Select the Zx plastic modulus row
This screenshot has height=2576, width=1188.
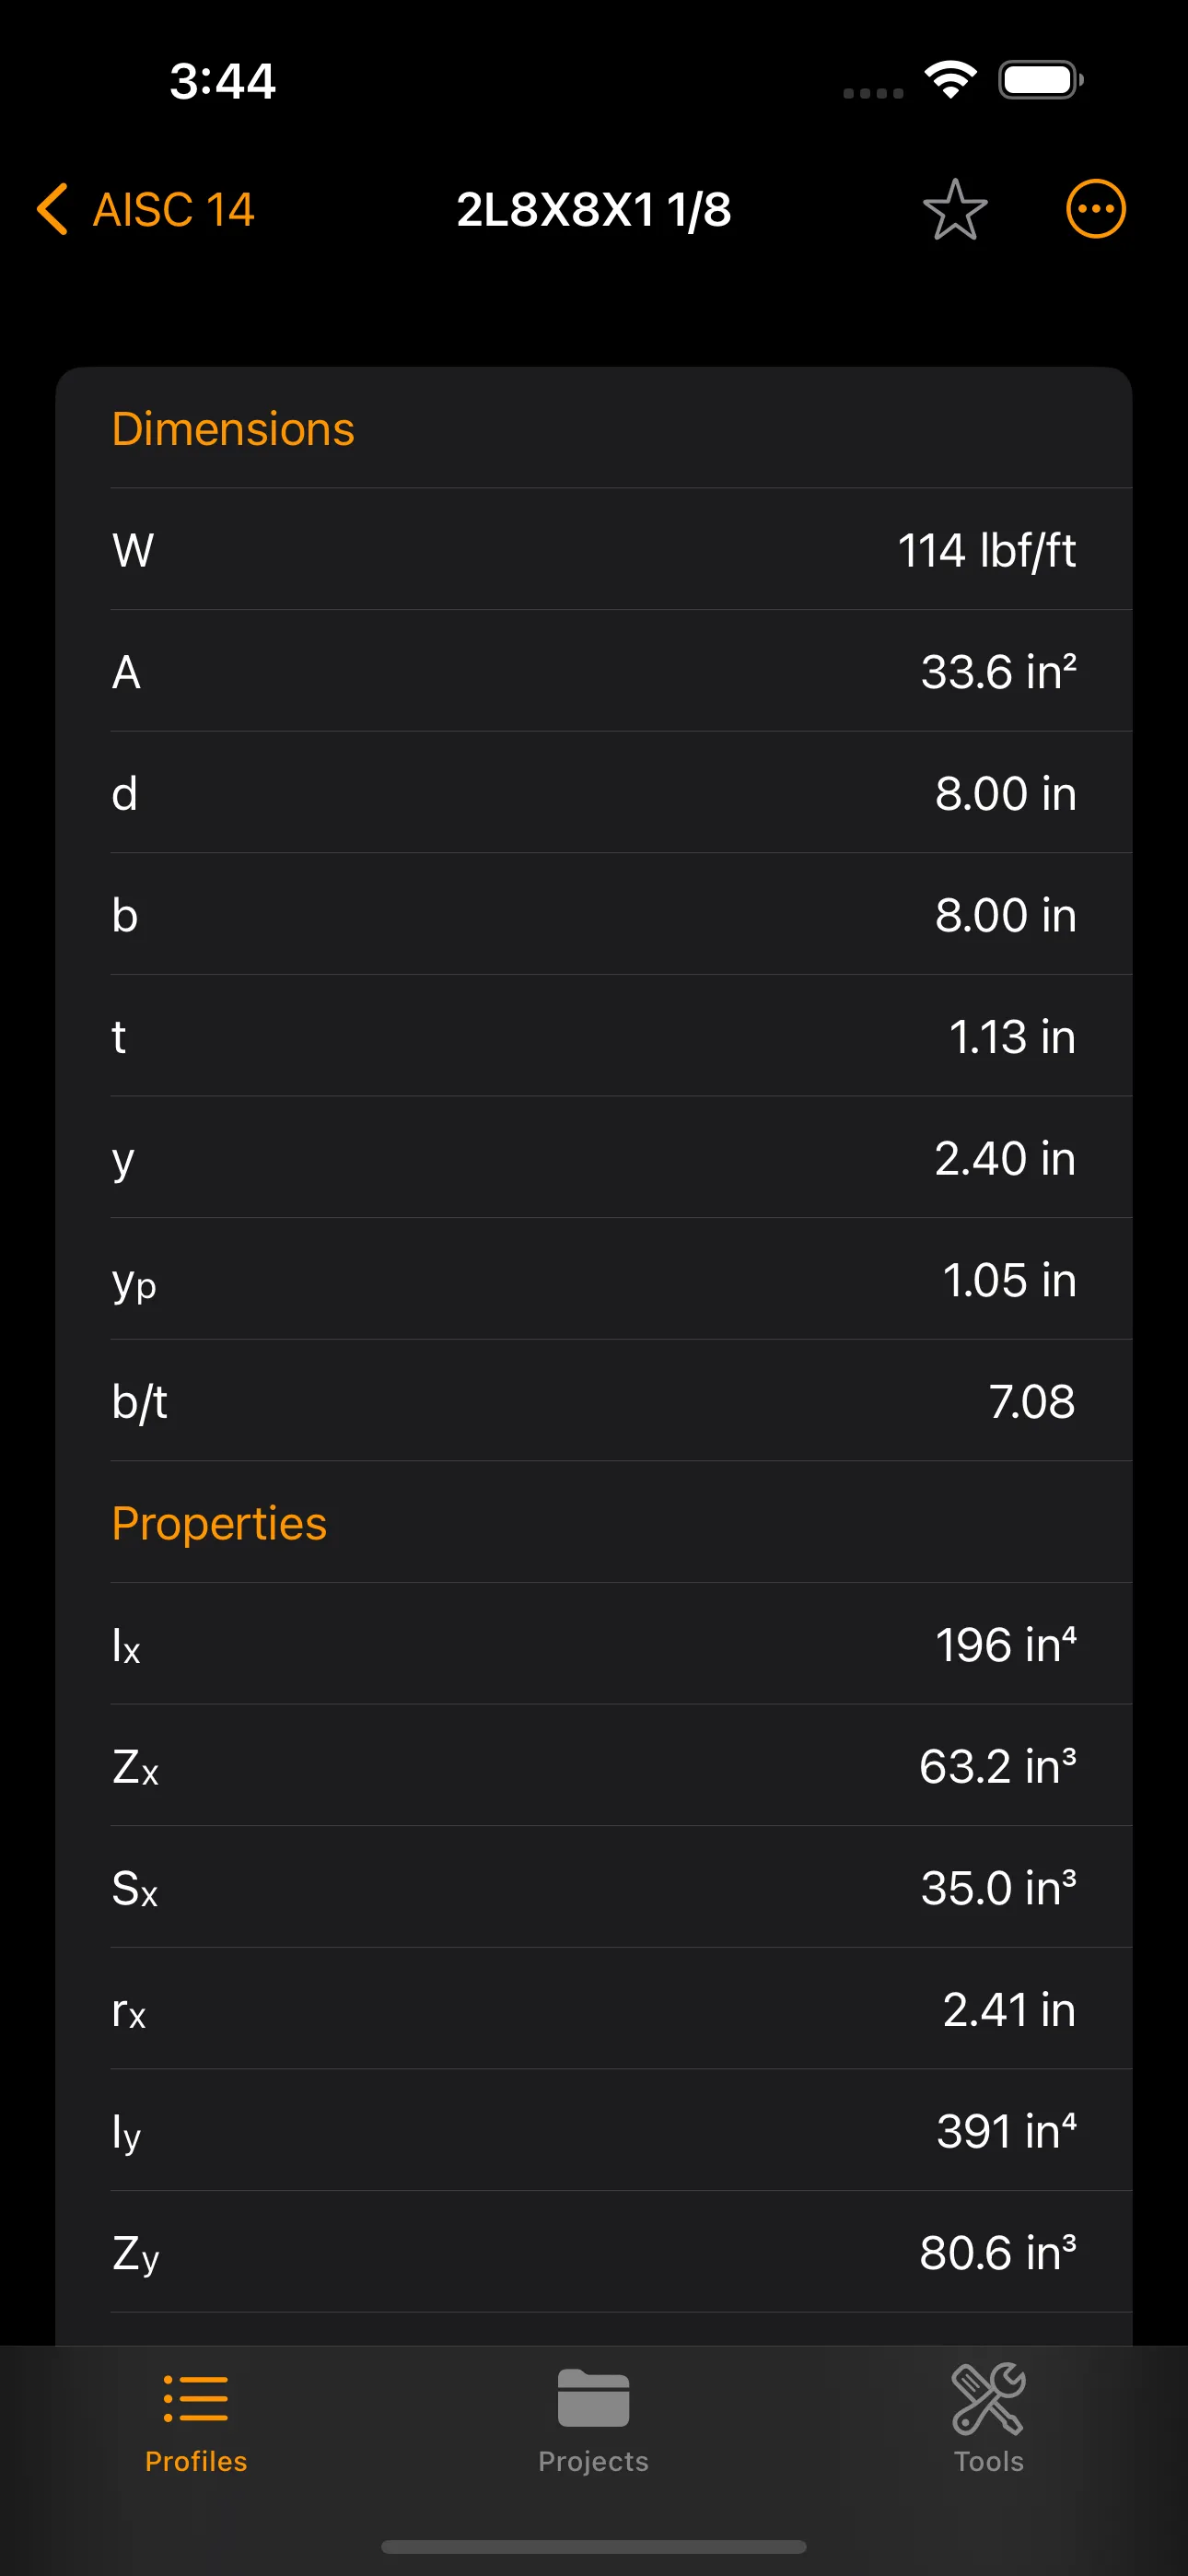pyautogui.click(x=594, y=1766)
